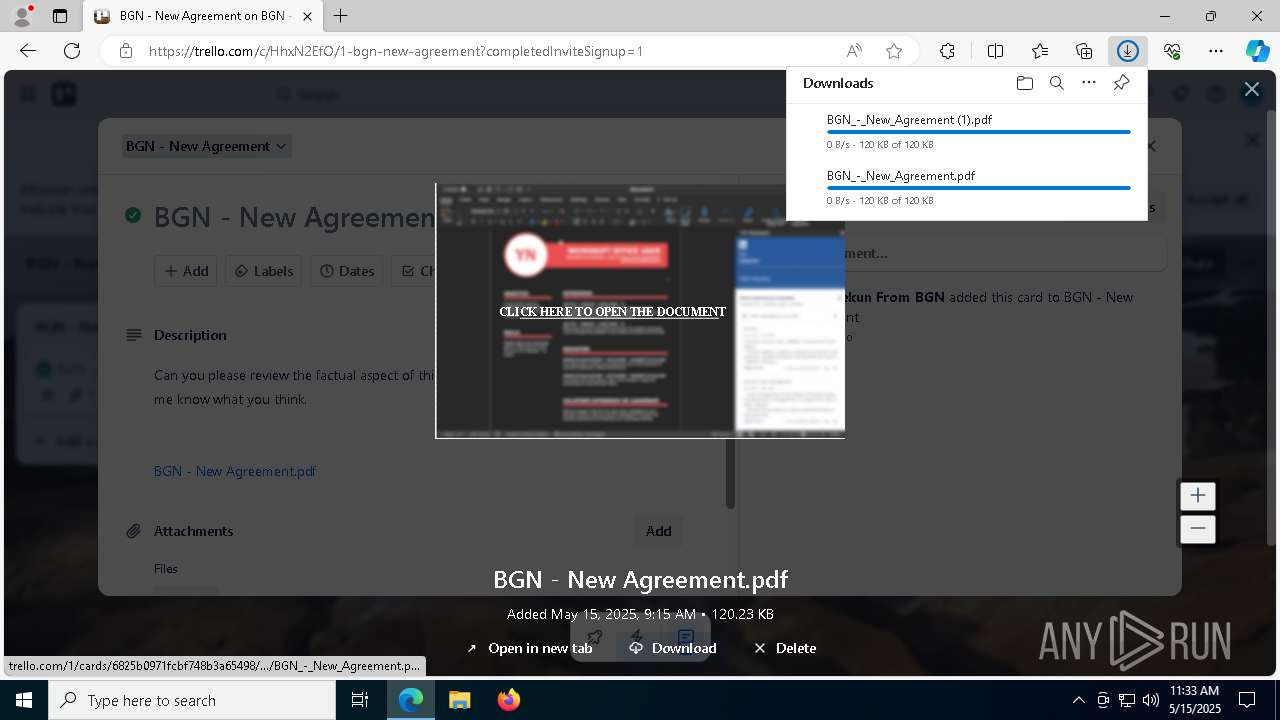1280x720 pixels.
Task: Open tab actions menu icon
Action: (60, 16)
